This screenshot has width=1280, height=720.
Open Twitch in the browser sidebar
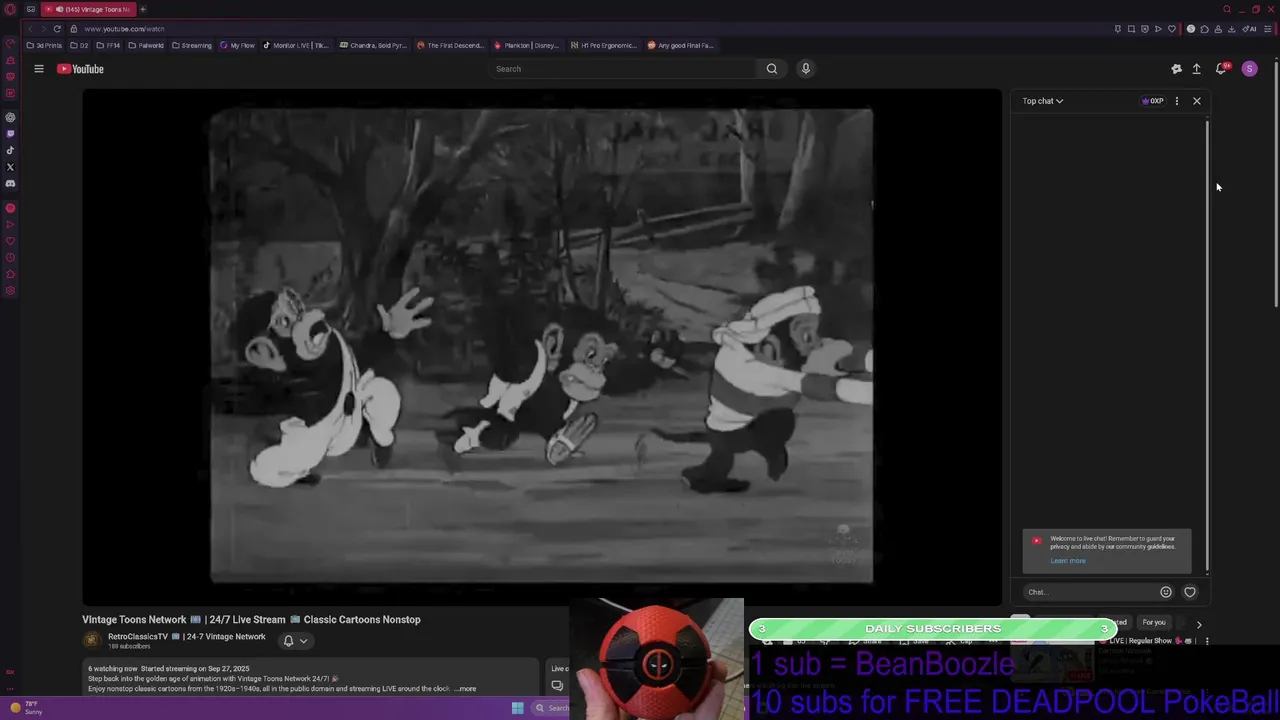tap(10, 133)
